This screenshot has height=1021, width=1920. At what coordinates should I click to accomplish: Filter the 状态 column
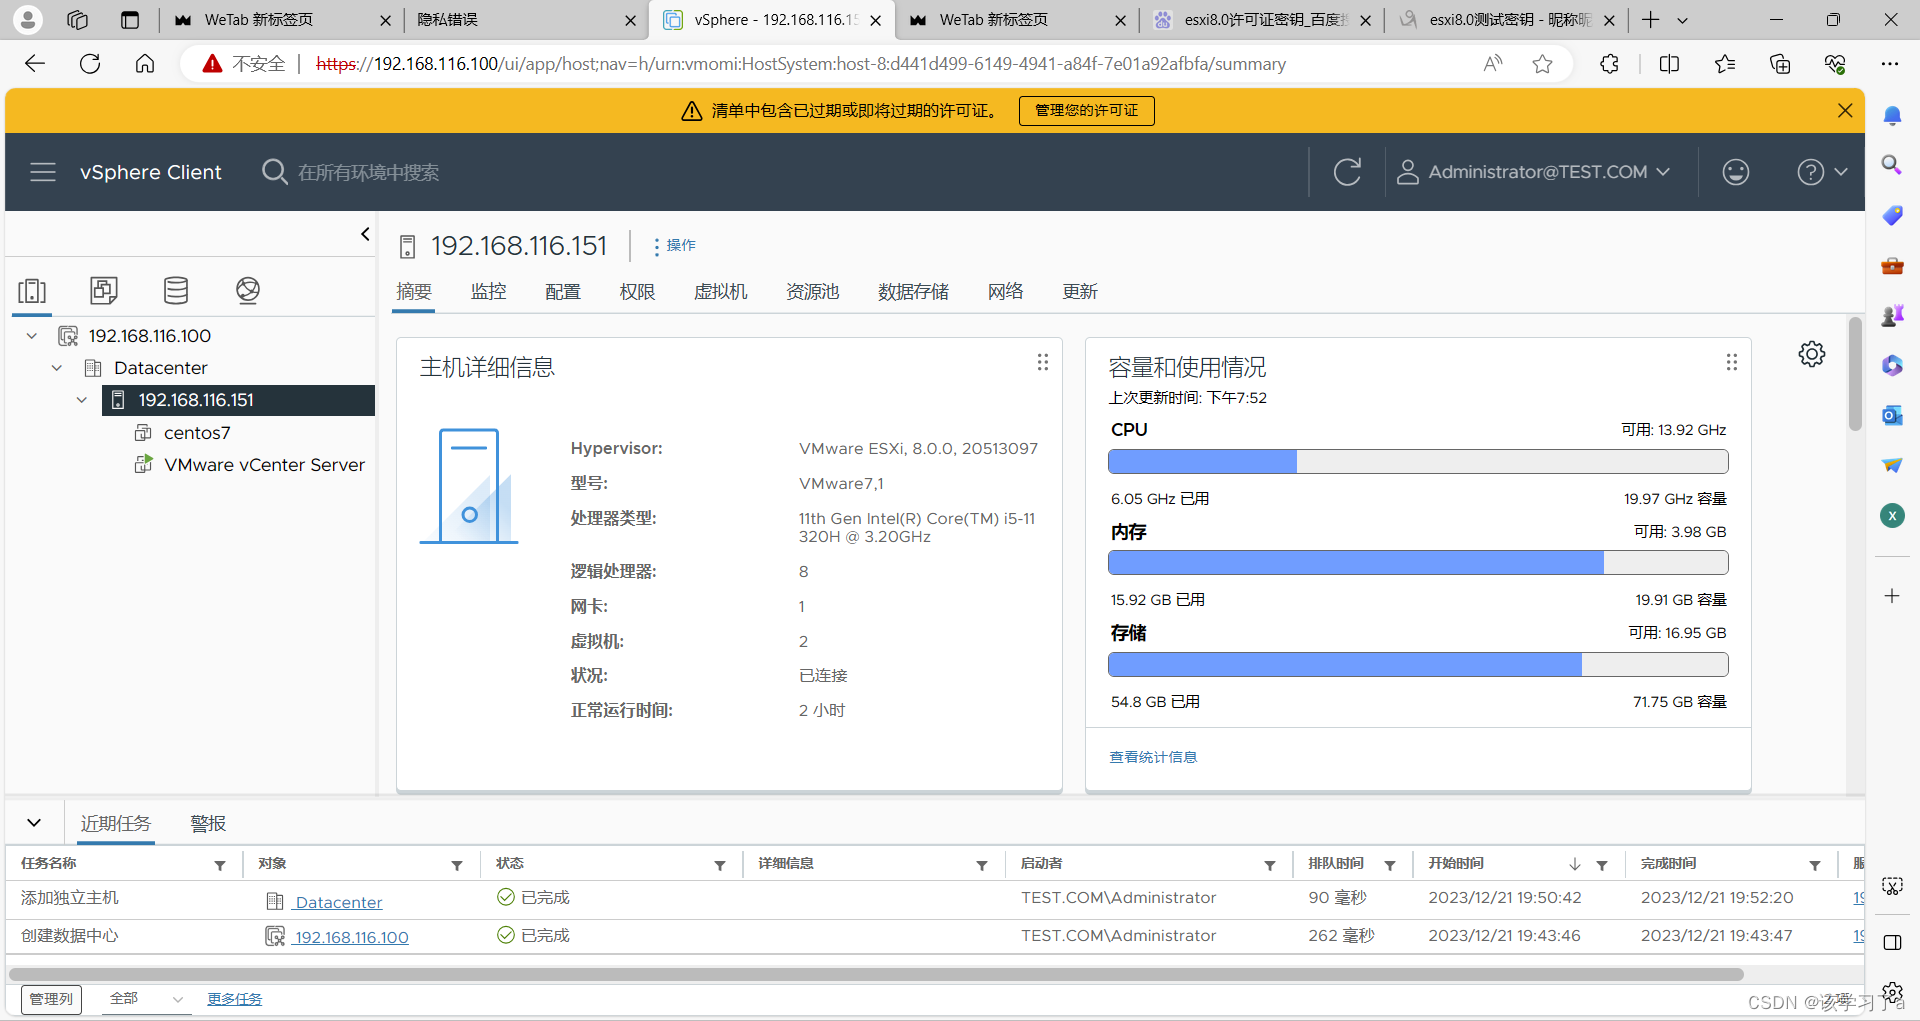coord(720,866)
